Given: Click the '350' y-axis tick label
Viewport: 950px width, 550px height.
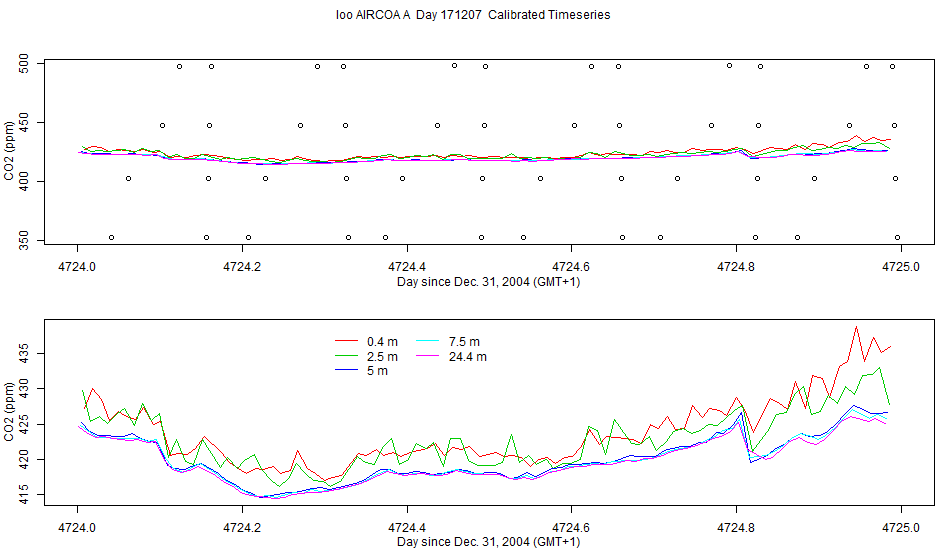Looking at the screenshot, I should [x=24, y=240].
